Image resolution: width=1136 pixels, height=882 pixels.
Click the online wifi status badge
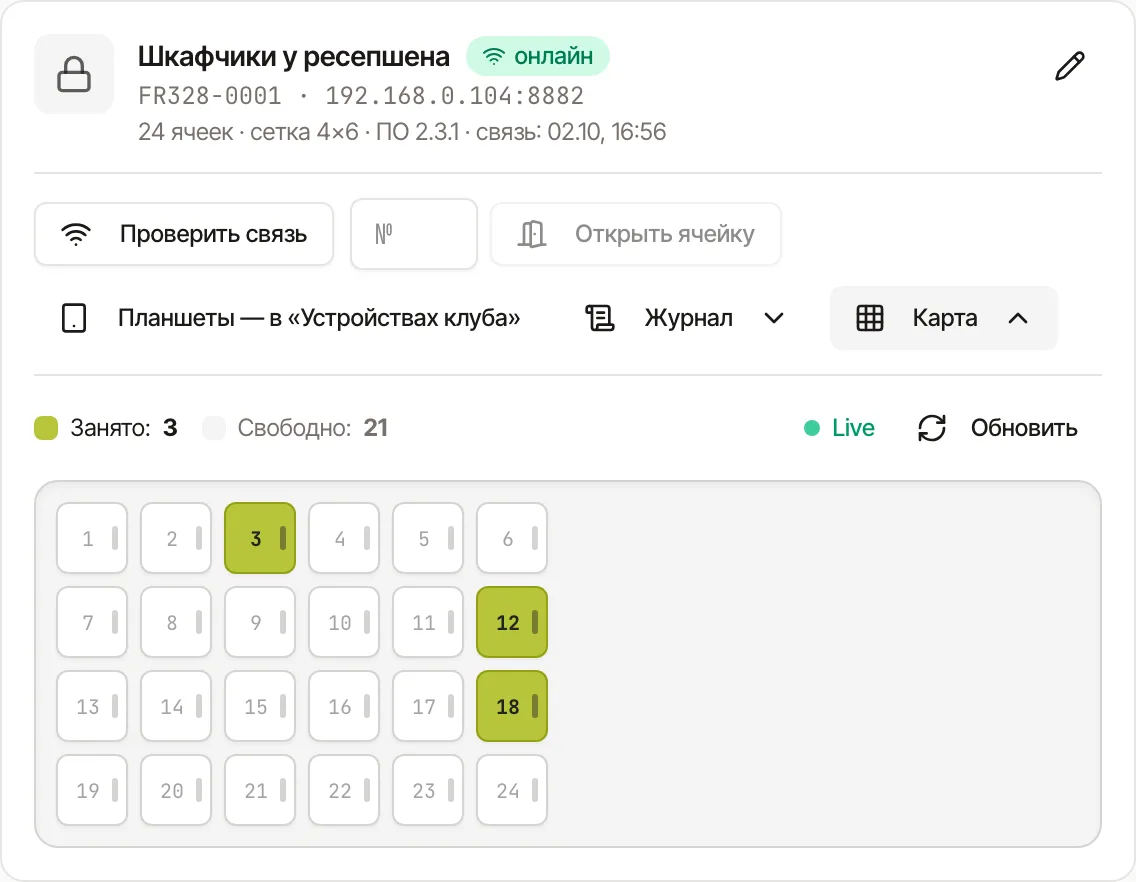tap(538, 57)
